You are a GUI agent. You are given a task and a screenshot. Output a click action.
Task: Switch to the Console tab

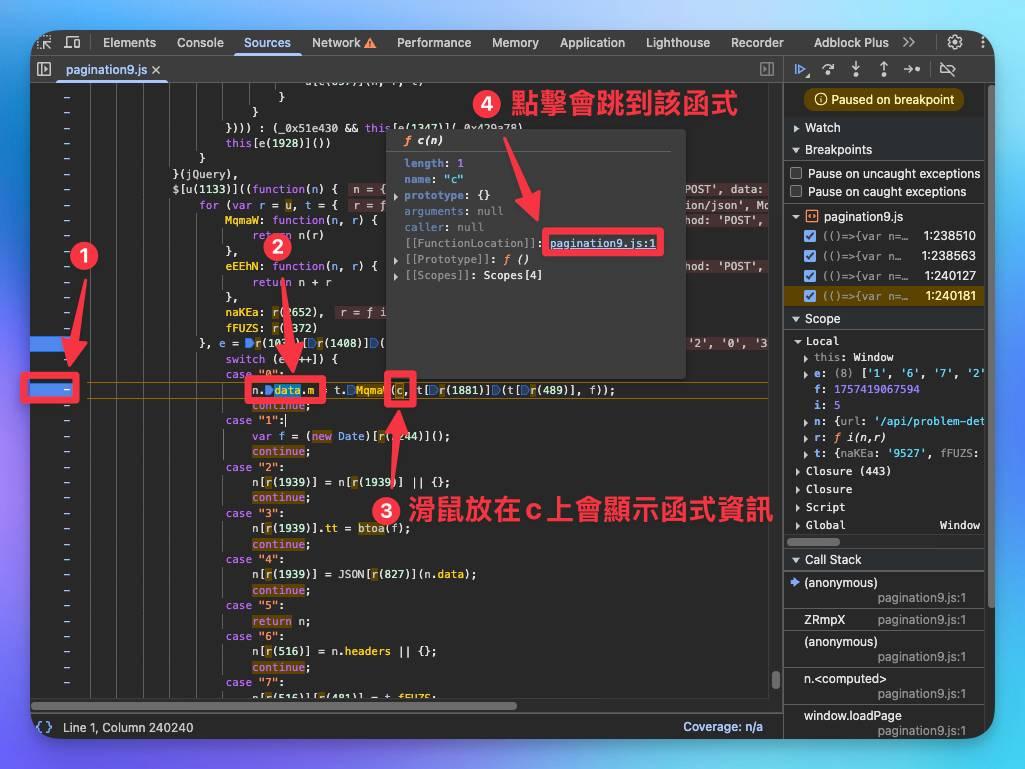(200, 43)
